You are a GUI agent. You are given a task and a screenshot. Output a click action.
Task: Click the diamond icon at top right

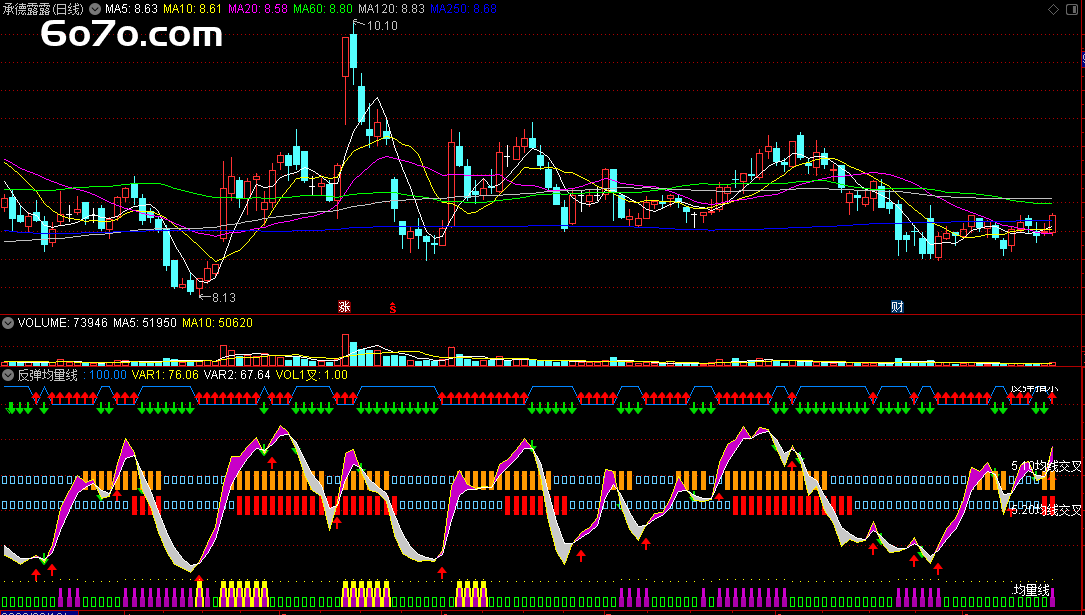1053,9
